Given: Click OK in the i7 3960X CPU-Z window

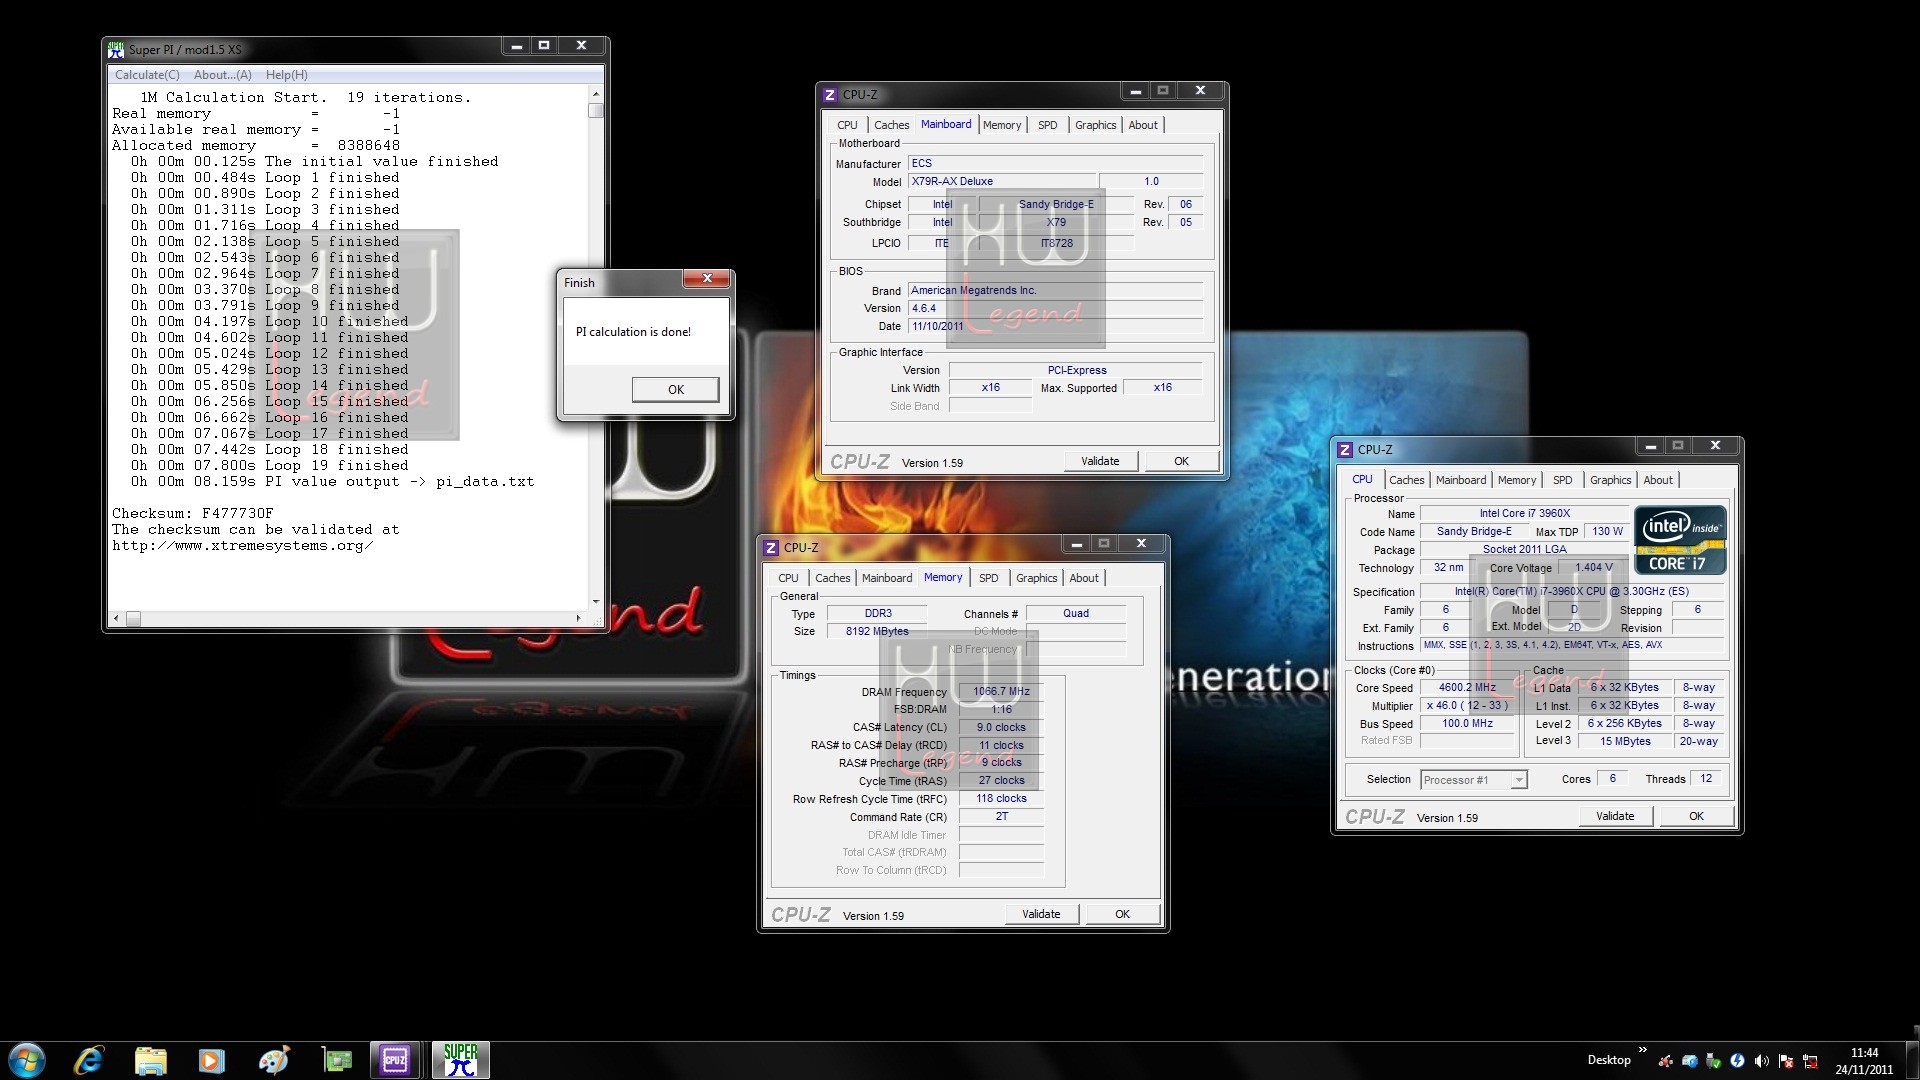Looking at the screenshot, I should point(1696,816).
